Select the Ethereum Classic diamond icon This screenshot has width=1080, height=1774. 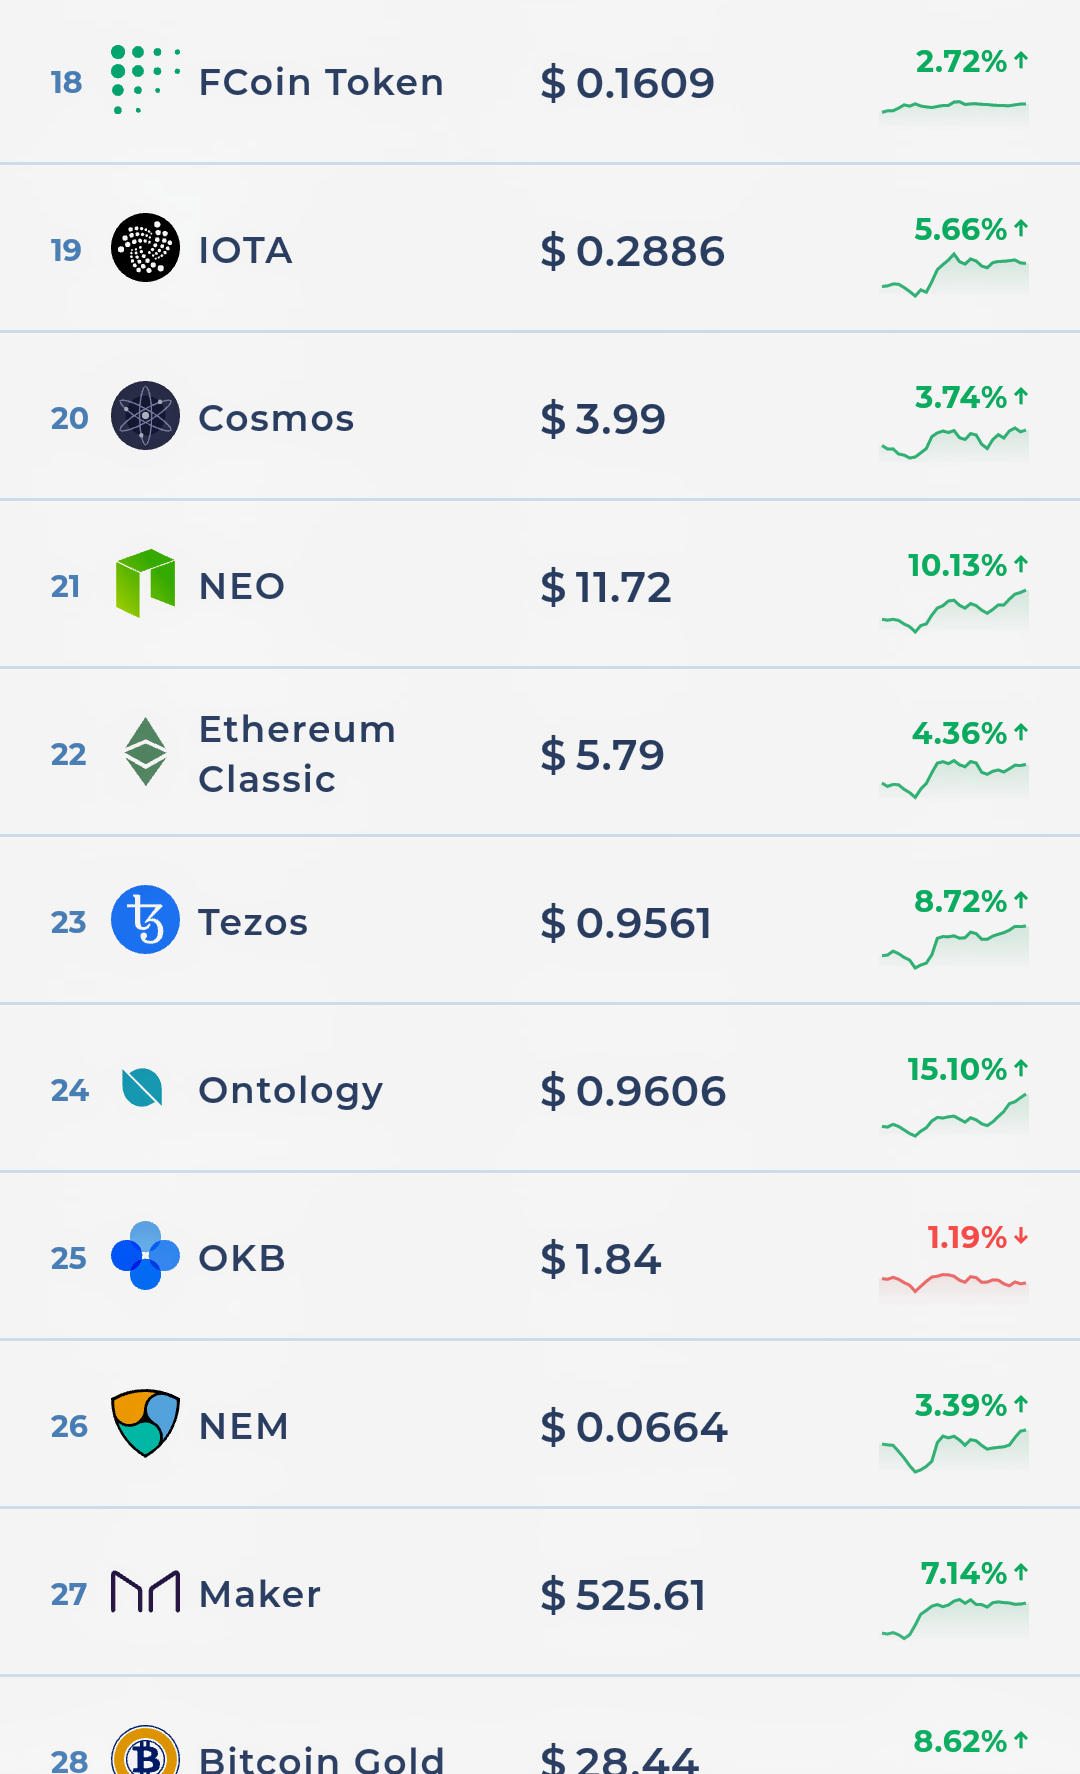(145, 752)
